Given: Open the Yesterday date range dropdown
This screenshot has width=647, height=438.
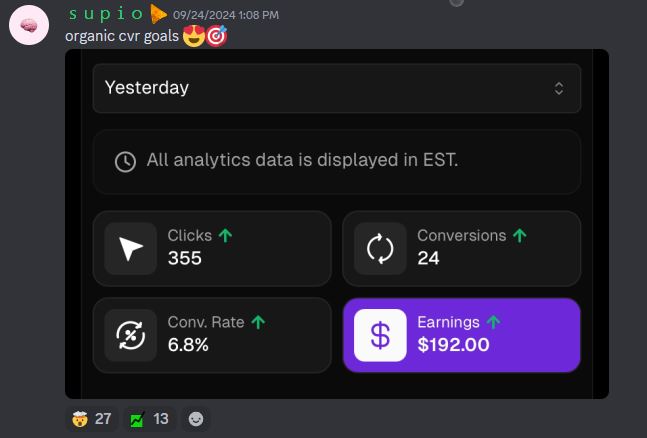Looking at the screenshot, I should click(337, 88).
